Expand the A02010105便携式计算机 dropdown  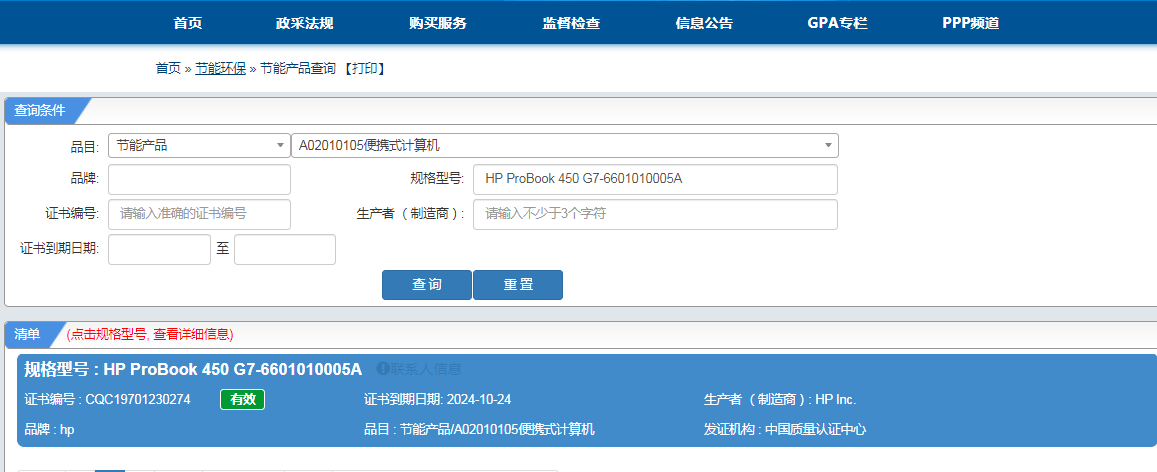click(x=564, y=145)
